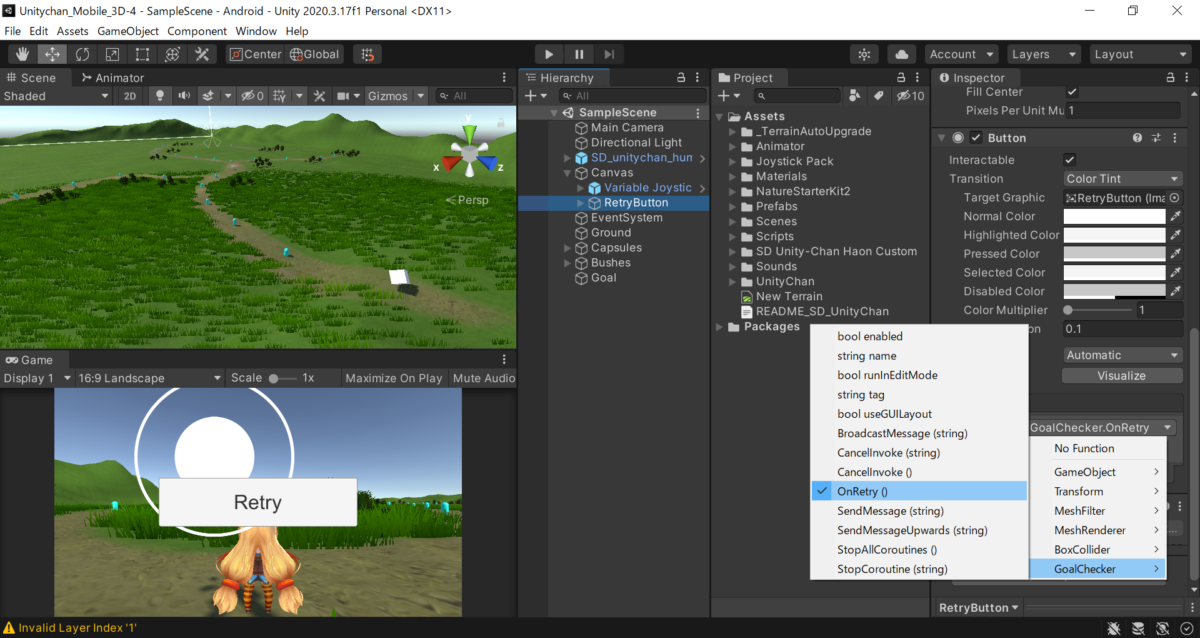
Task: Open Target Graphic object picker
Action: [x=1174, y=198]
